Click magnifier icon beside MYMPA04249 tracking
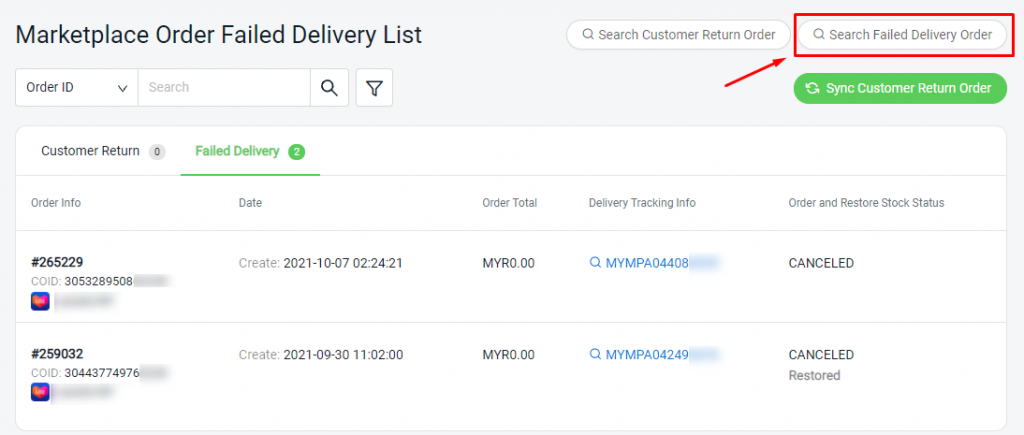This screenshot has height=435, width=1024. coord(595,354)
